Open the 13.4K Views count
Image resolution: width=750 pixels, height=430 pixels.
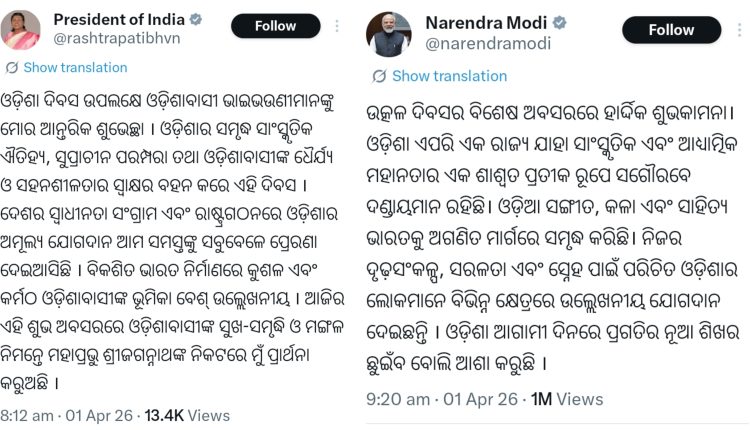[x=172, y=412]
